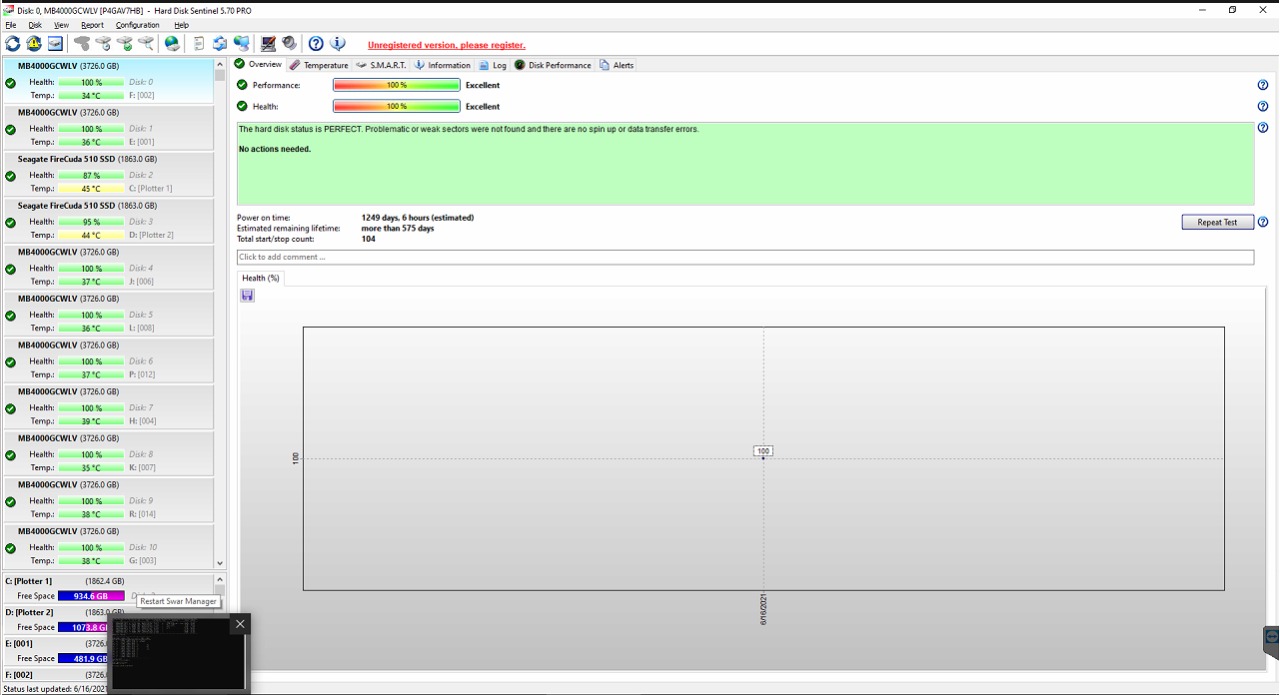Click the E: [001] free space bar

point(85,658)
